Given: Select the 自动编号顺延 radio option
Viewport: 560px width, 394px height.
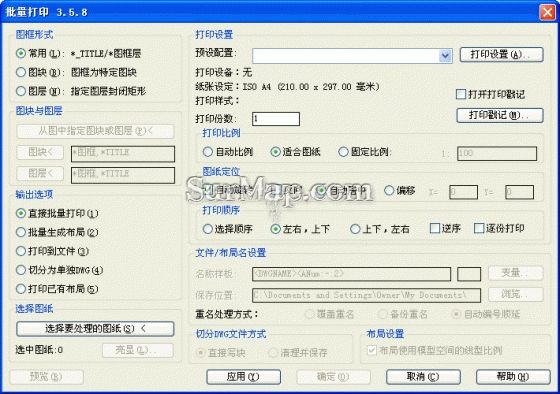Looking at the screenshot, I should 456,314.
